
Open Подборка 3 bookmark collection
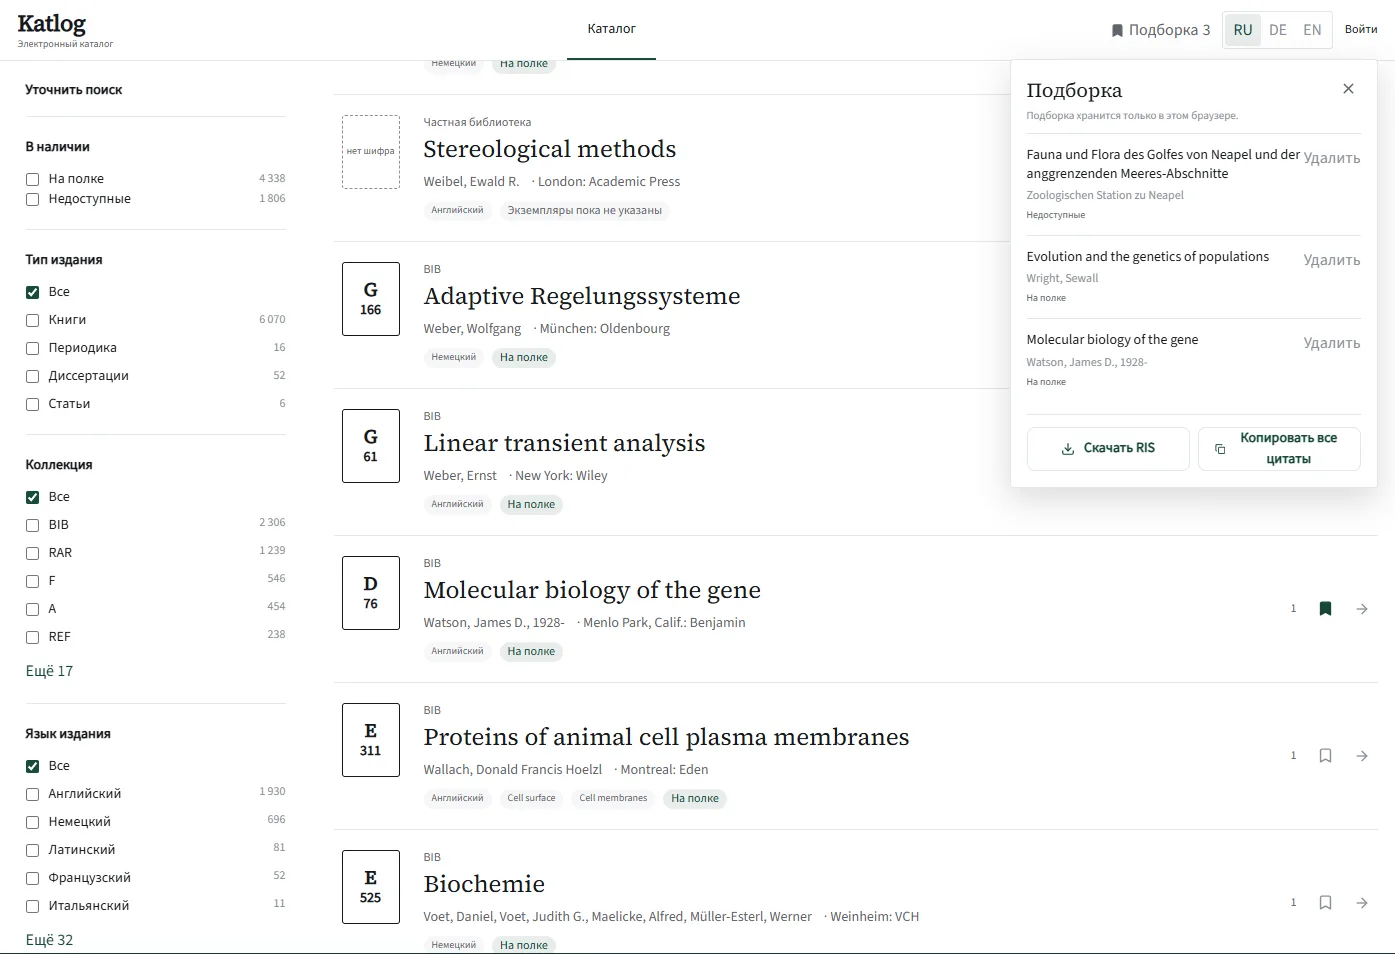pyautogui.click(x=1160, y=30)
